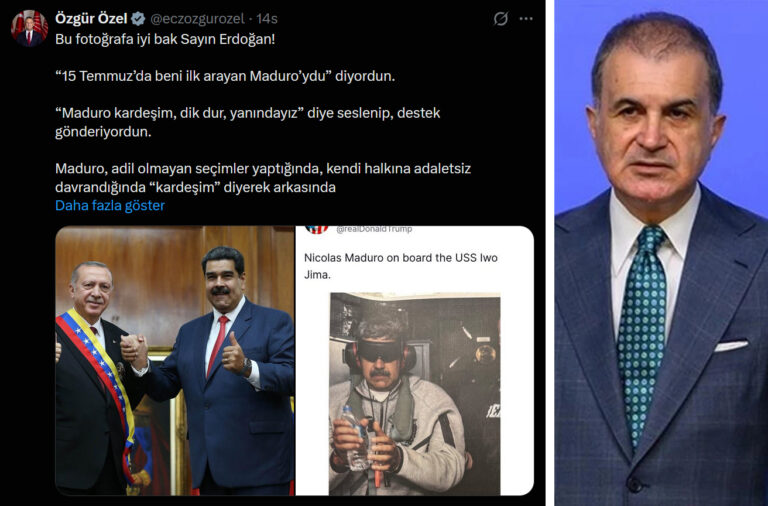Open the Grok circle-slash icon
Image resolution: width=768 pixels, height=506 pixels.
[x=500, y=19]
